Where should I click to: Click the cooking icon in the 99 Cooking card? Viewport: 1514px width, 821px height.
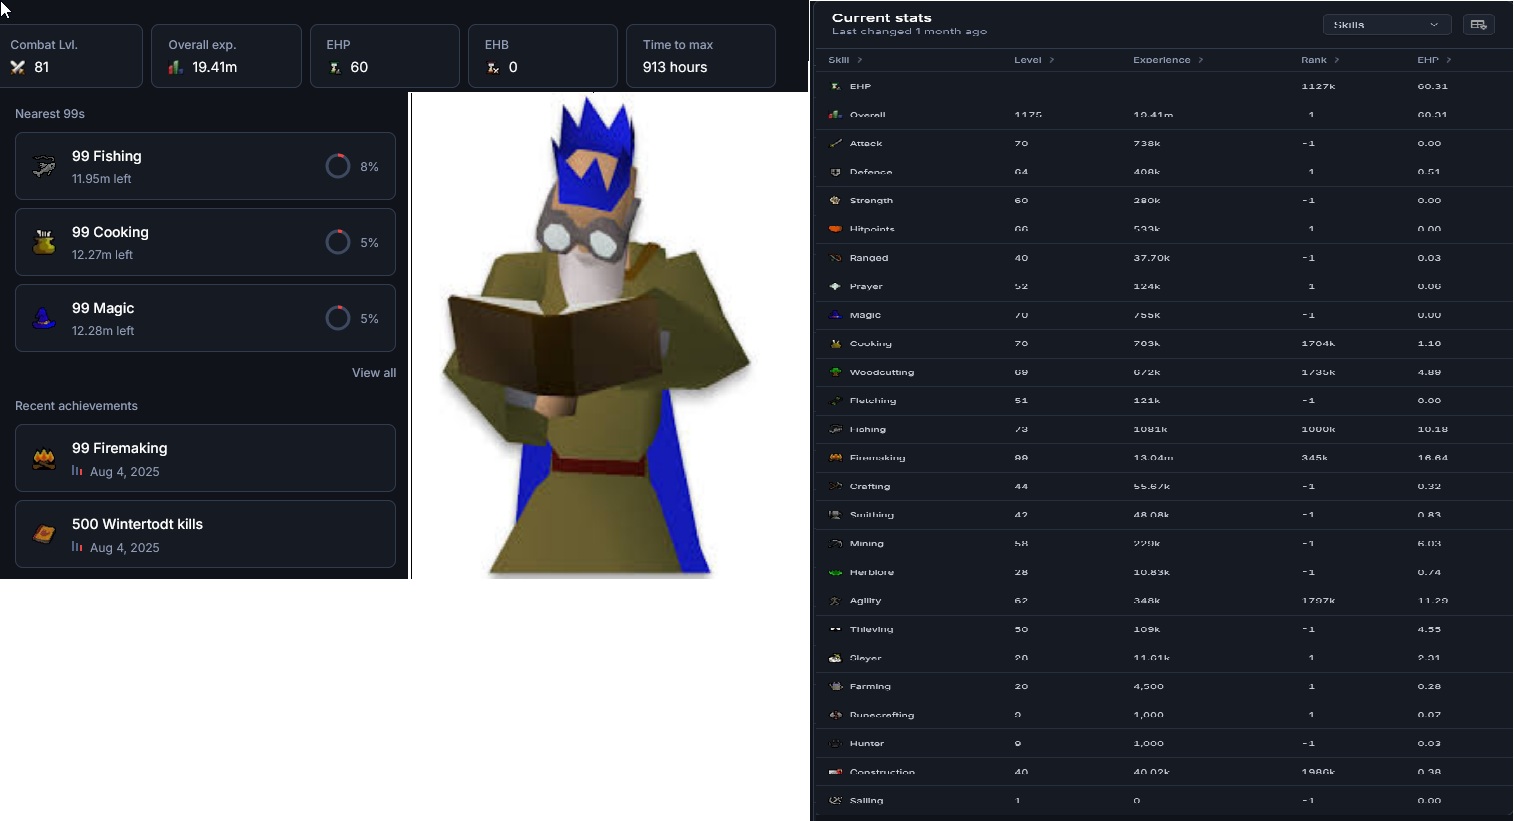pyautogui.click(x=44, y=242)
